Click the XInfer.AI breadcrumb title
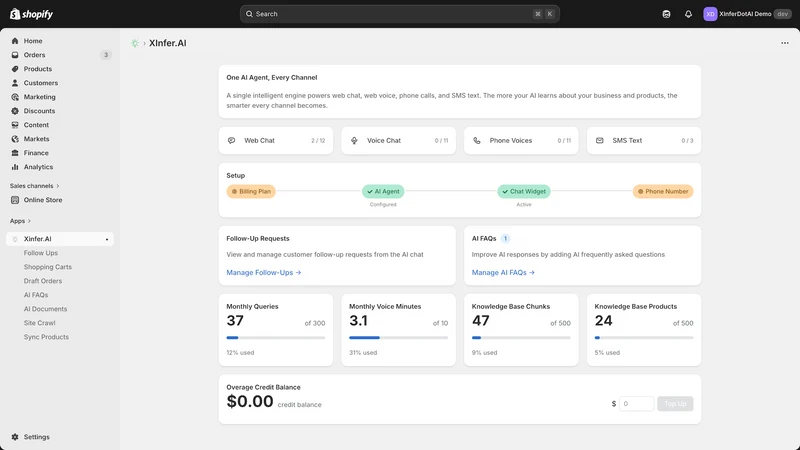This screenshot has width=800, height=450. coord(168,43)
